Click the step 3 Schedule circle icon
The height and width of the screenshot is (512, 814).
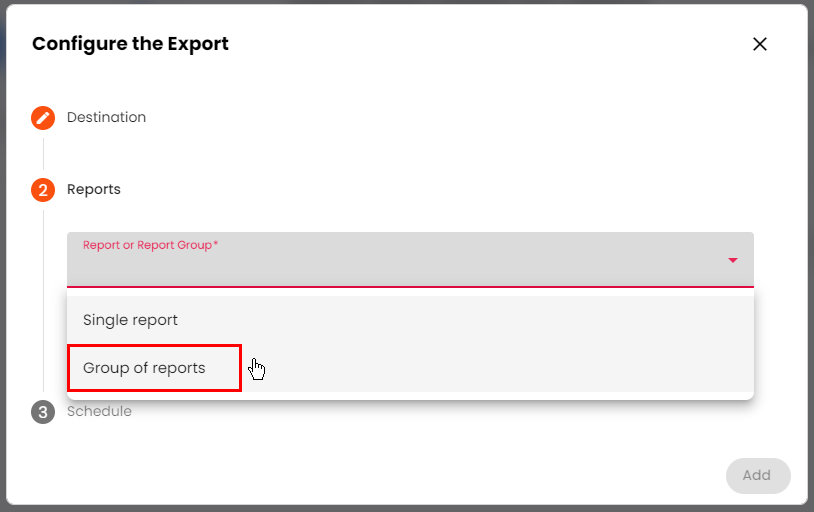43,412
